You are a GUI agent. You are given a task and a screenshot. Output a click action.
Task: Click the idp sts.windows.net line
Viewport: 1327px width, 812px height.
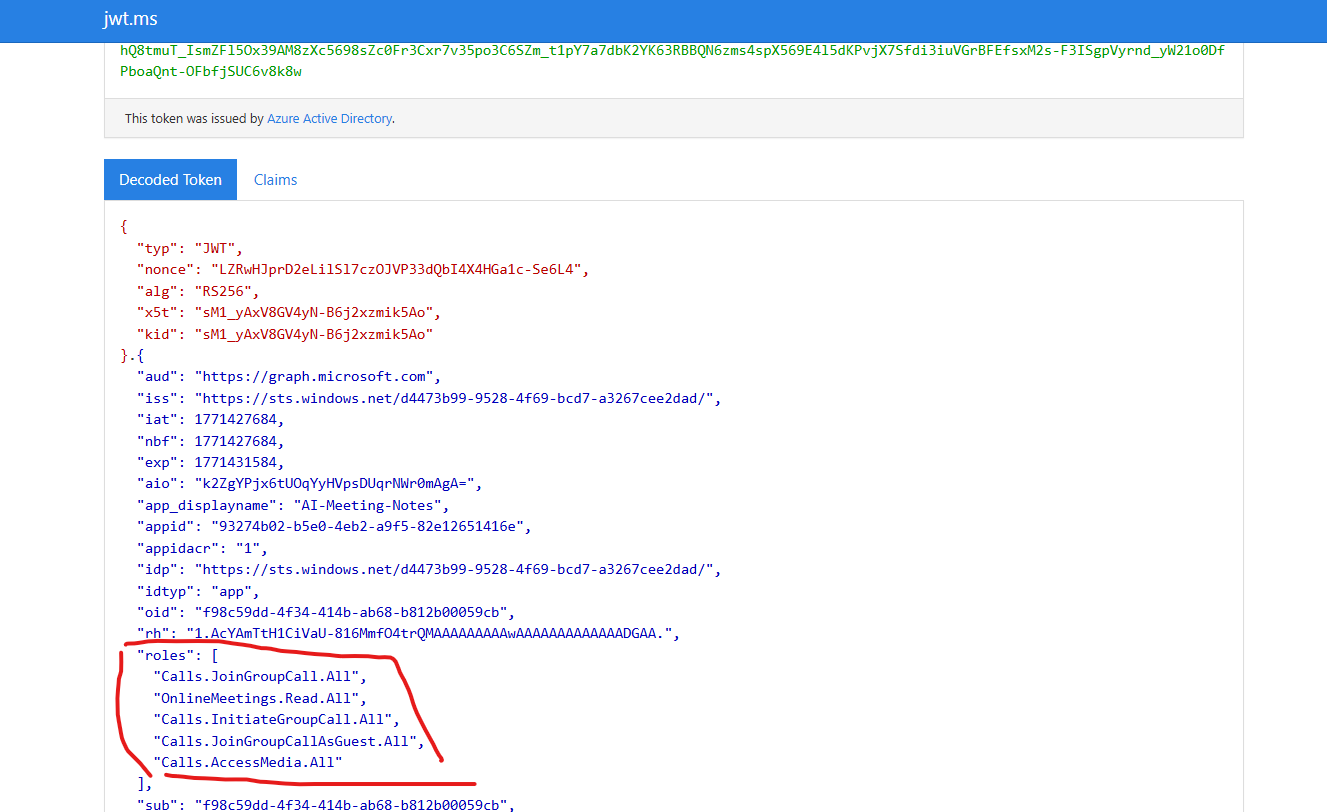pos(429,569)
